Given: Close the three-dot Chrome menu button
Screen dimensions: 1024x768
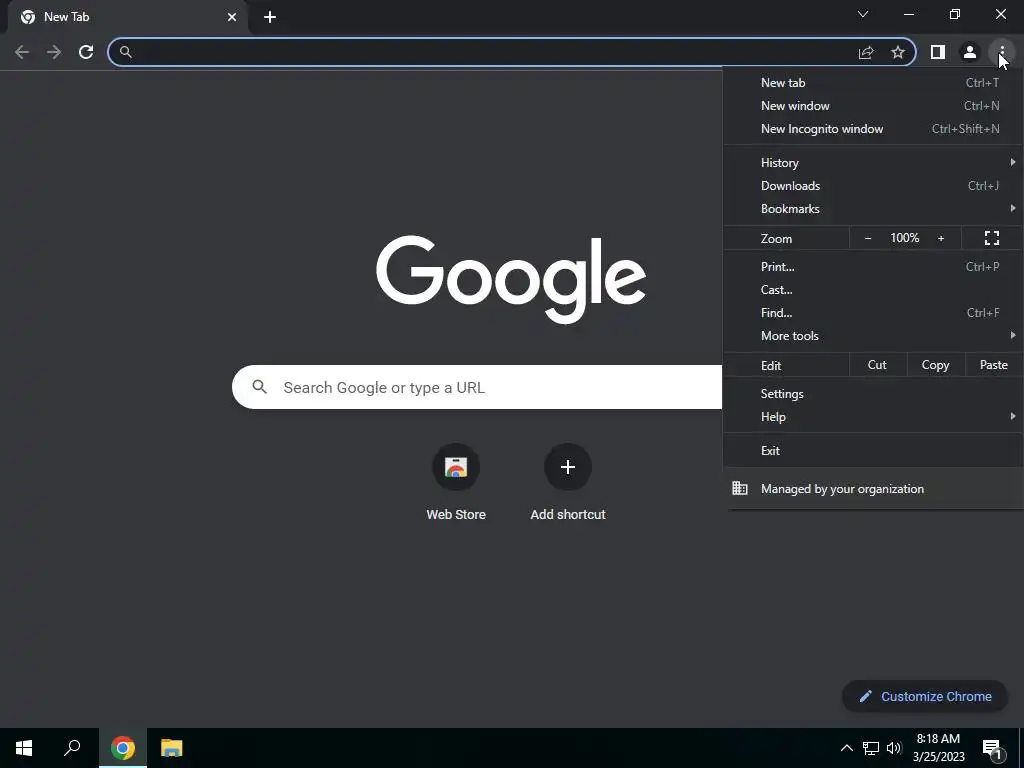Looking at the screenshot, I should pyautogui.click(x=1001, y=52).
